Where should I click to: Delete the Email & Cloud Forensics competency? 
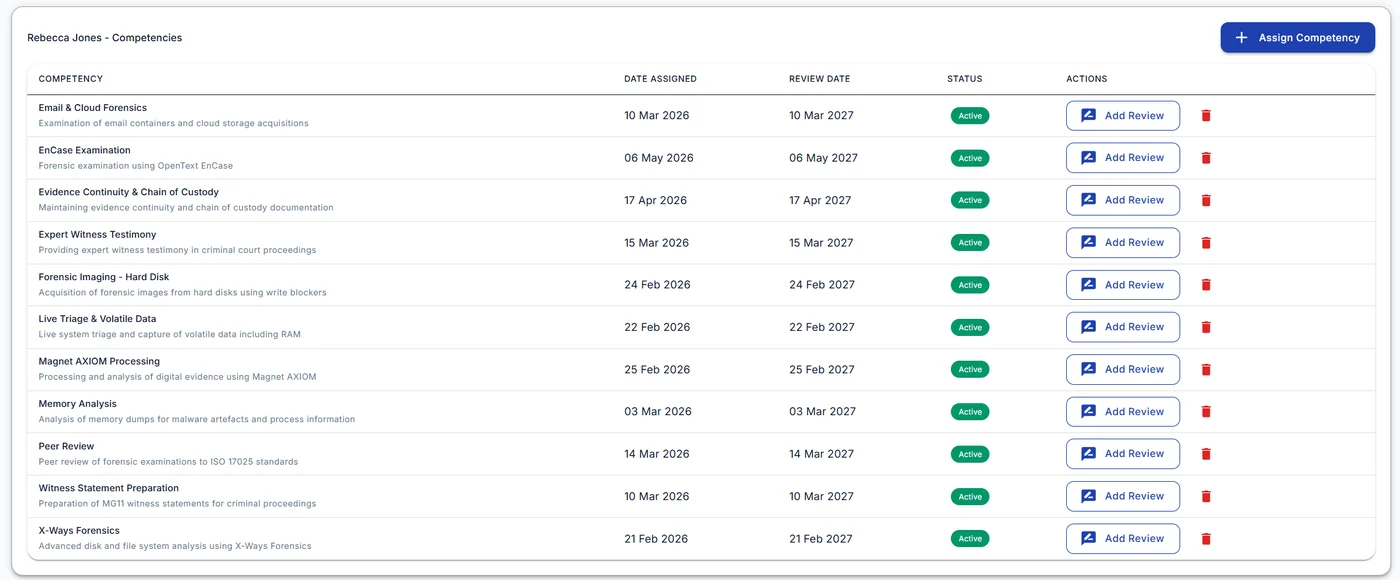(x=1205, y=116)
